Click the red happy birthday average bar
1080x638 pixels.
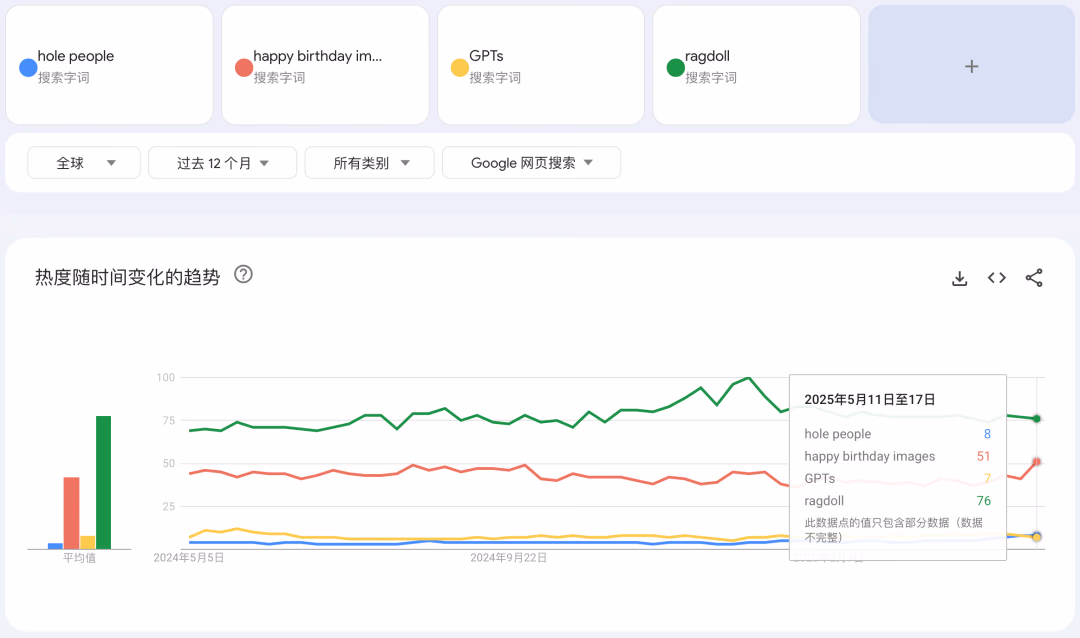coord(72,513)
